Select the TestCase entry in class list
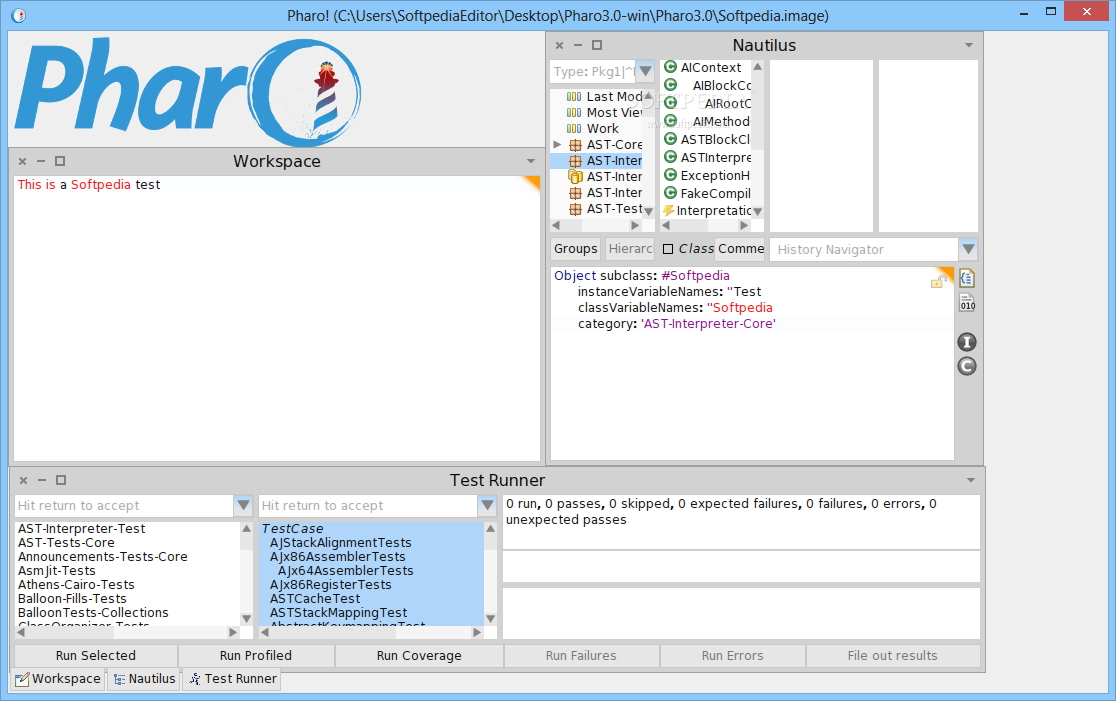This screenshot has width=1116, height=701. [x=292, y=529]
